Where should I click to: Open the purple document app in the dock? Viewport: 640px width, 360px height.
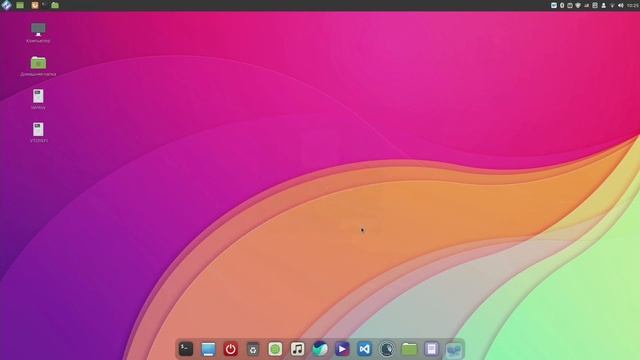point(431,349)
